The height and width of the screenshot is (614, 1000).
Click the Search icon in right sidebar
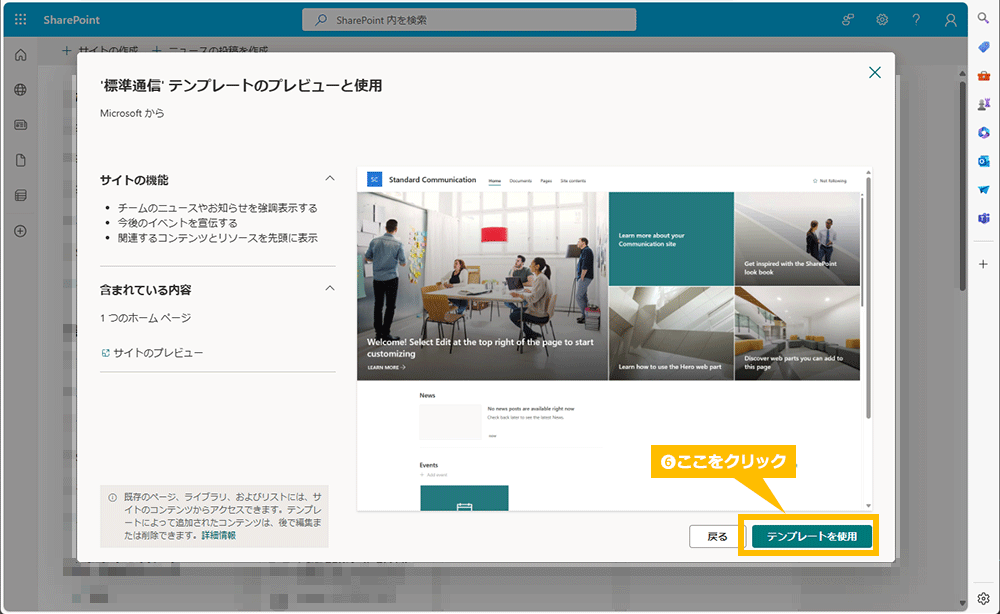click(x=982, y=17)
